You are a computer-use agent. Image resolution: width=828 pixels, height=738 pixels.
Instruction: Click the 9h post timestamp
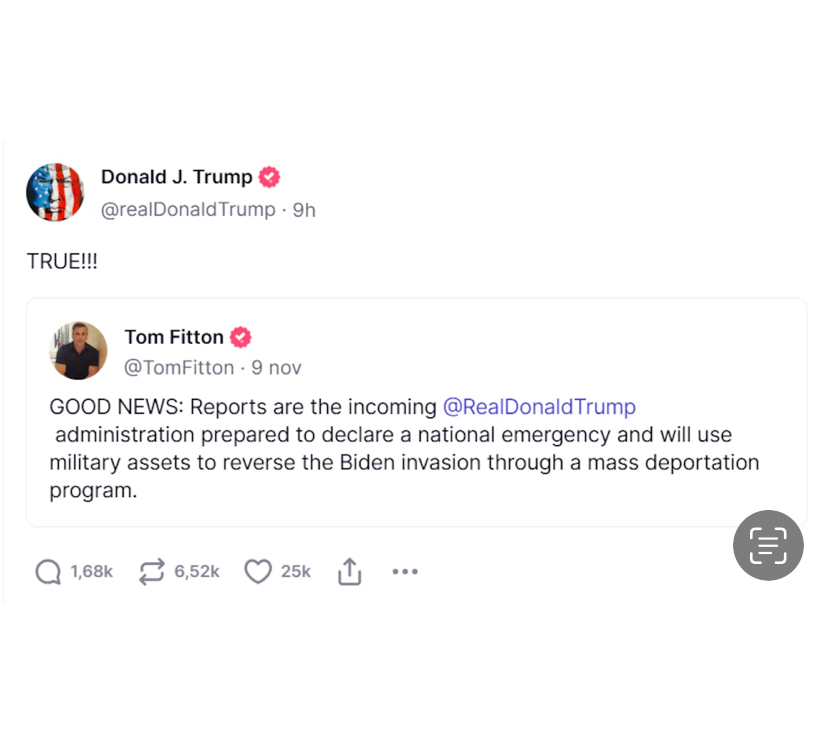tap(304, 209)
